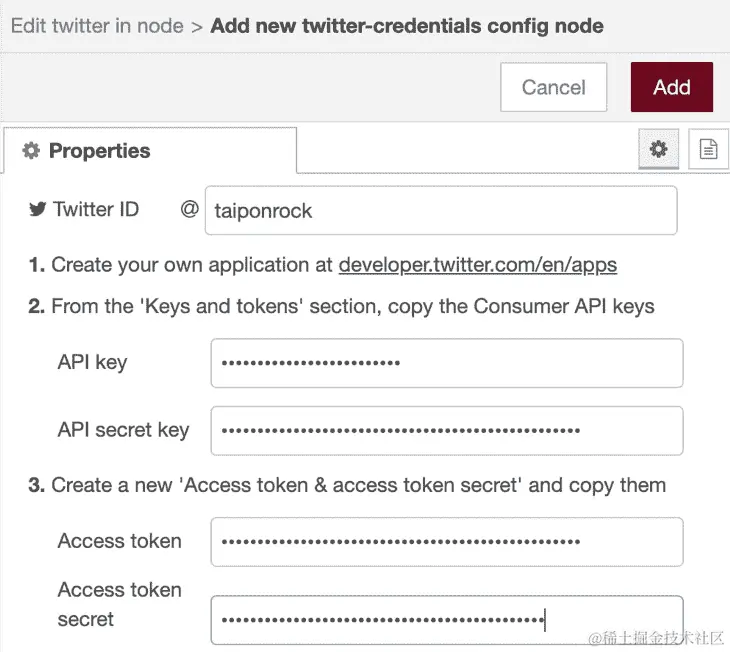Viewport: 730px width, 652px height.
Task: Click the 'Edit twitter in node' breadcrumb
Action: click(97, 25)
